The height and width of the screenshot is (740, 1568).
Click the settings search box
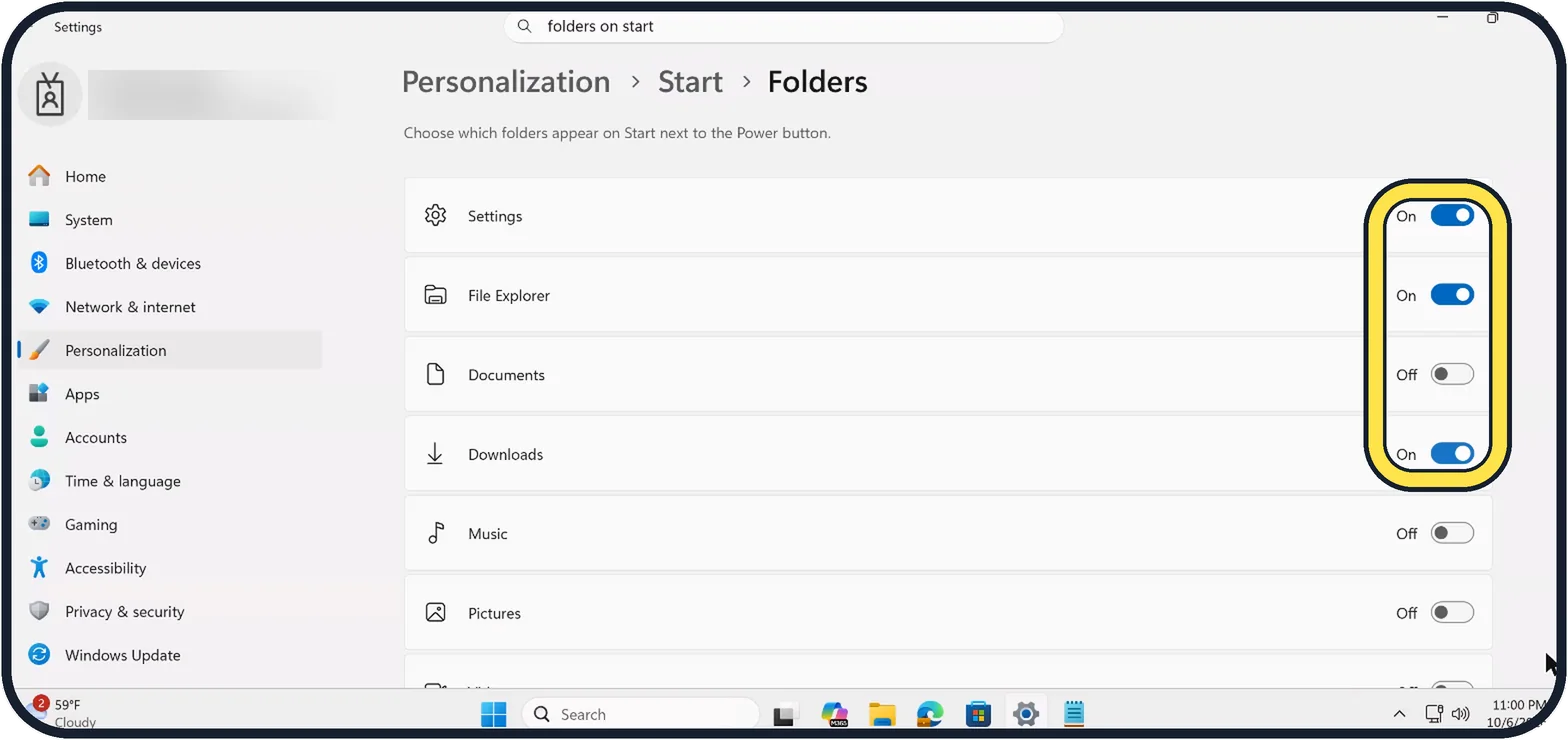(x=784, y=27)
